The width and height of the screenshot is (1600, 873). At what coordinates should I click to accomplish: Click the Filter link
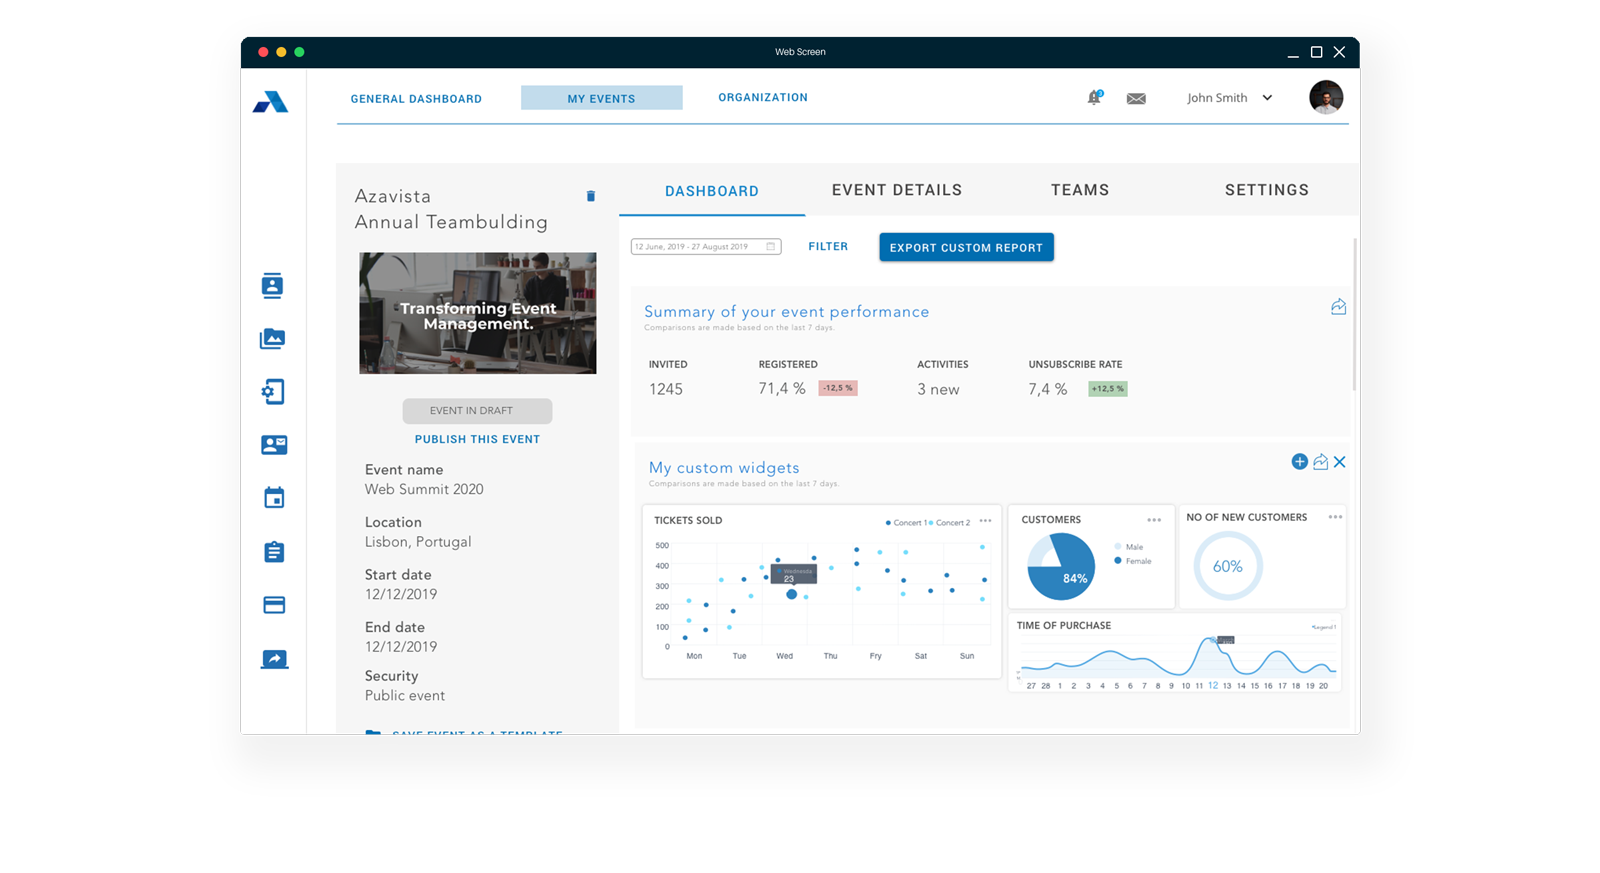pyautogui.click(x=828, y=246)
